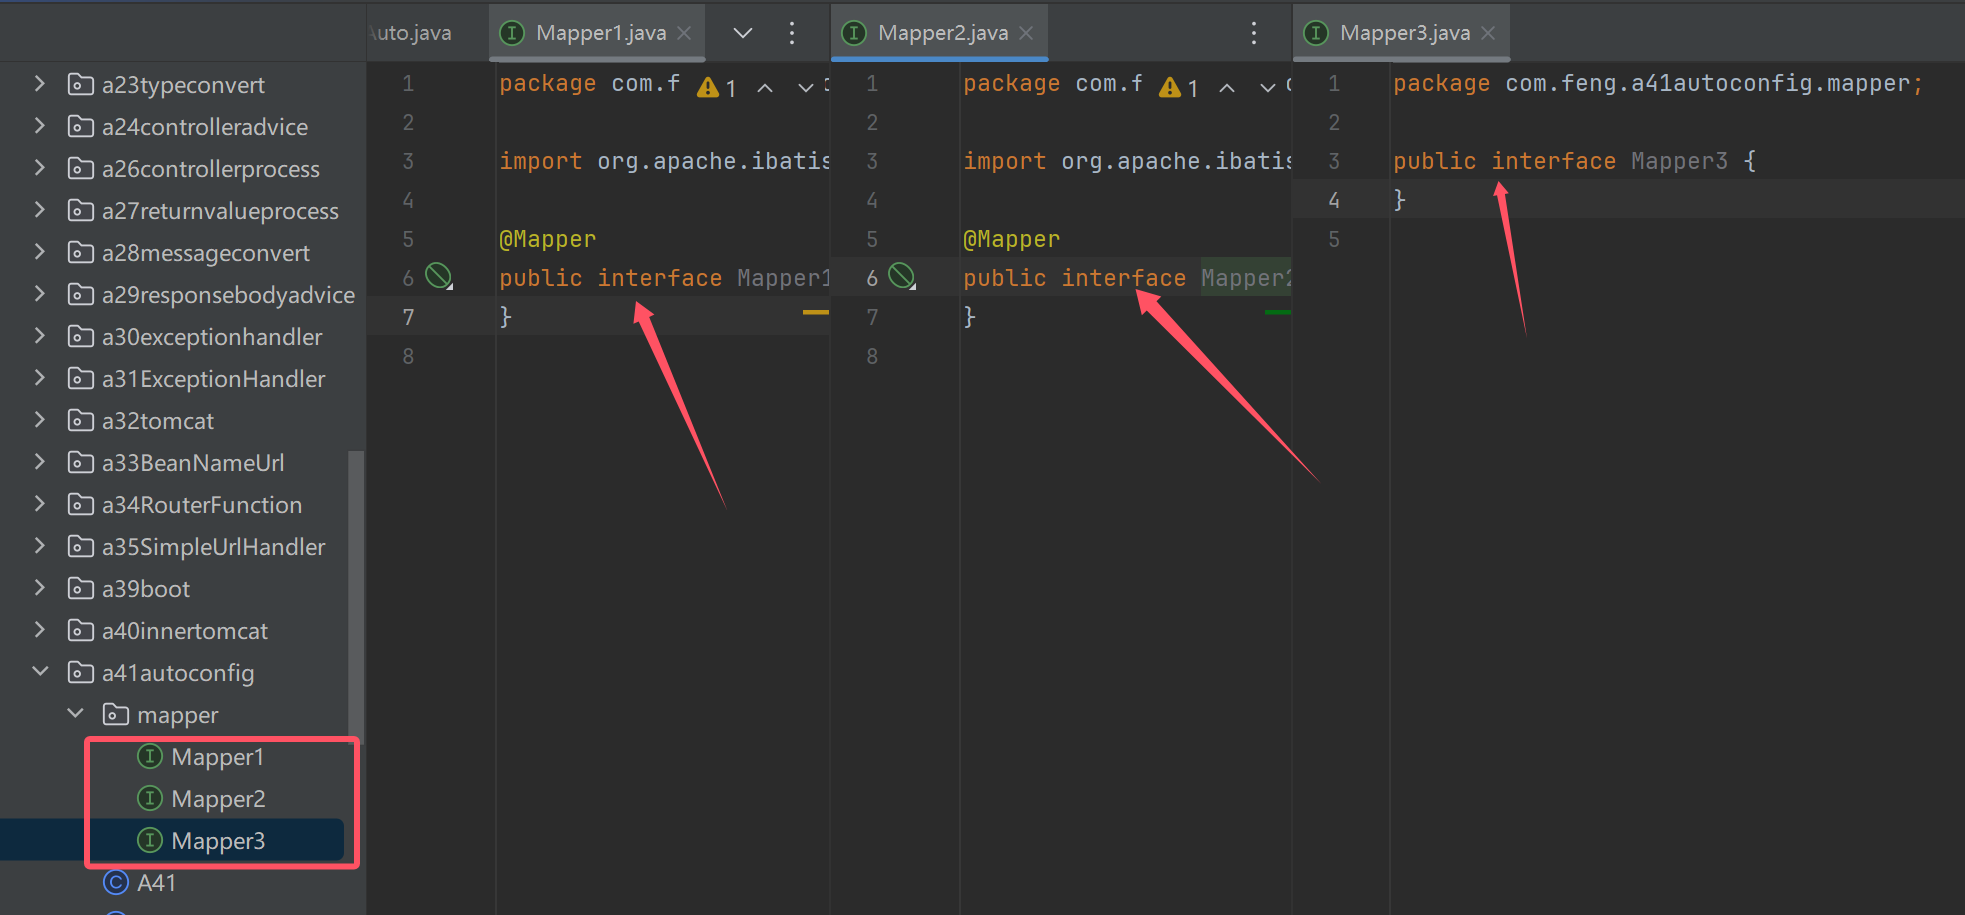Select the a35SimpleUrlHandler folder icon
Screen dimensions: 1965x915
coord(81,546)
